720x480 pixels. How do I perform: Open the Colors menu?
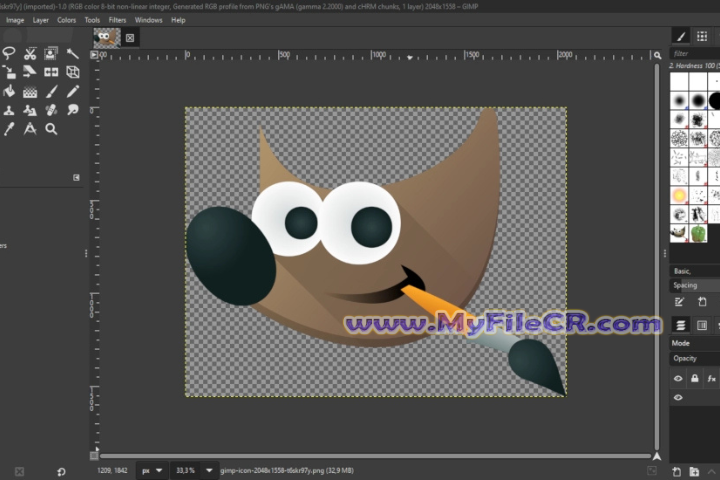click(66, 20)
